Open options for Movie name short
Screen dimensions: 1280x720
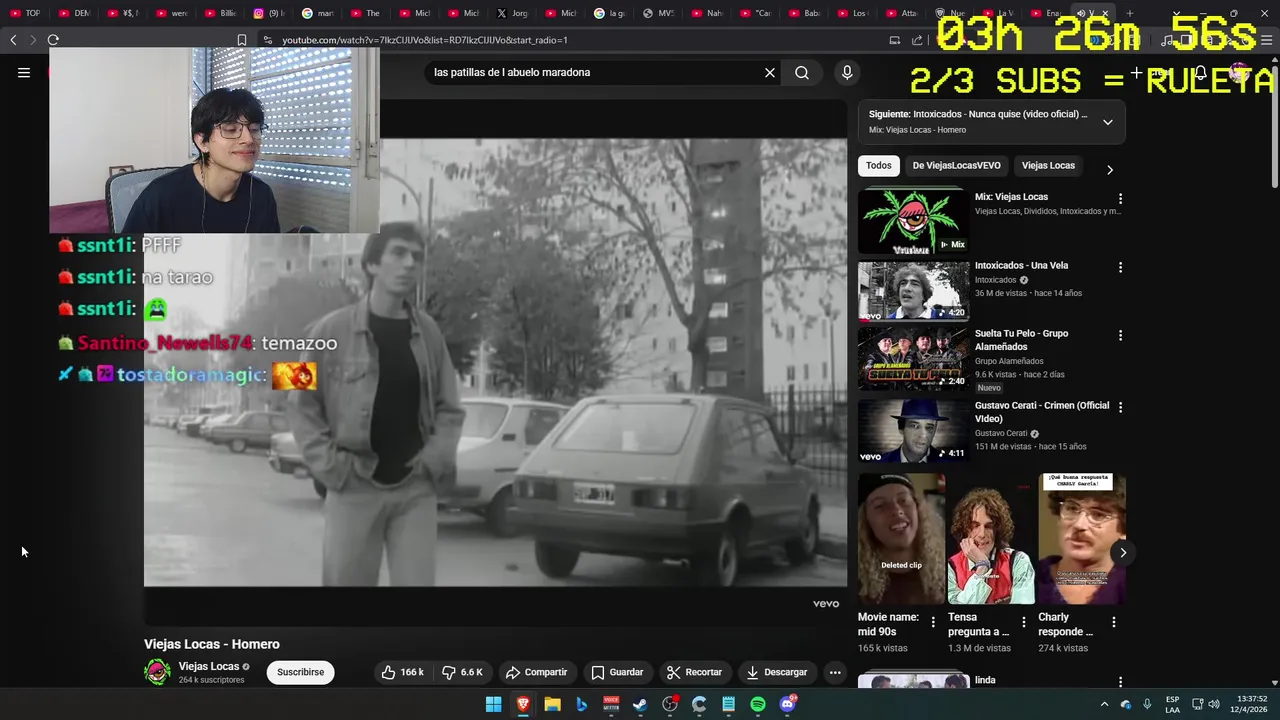tap(933, 622)
